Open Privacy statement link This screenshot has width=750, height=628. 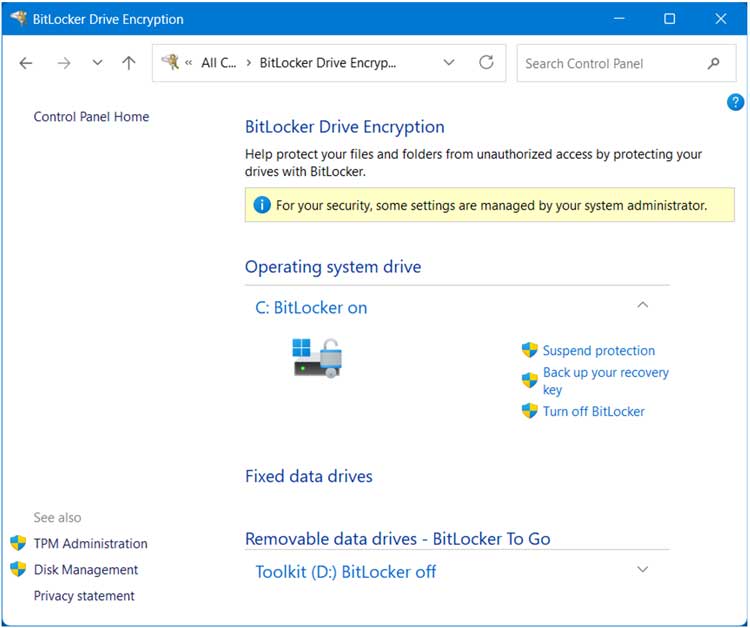[84, 596]
